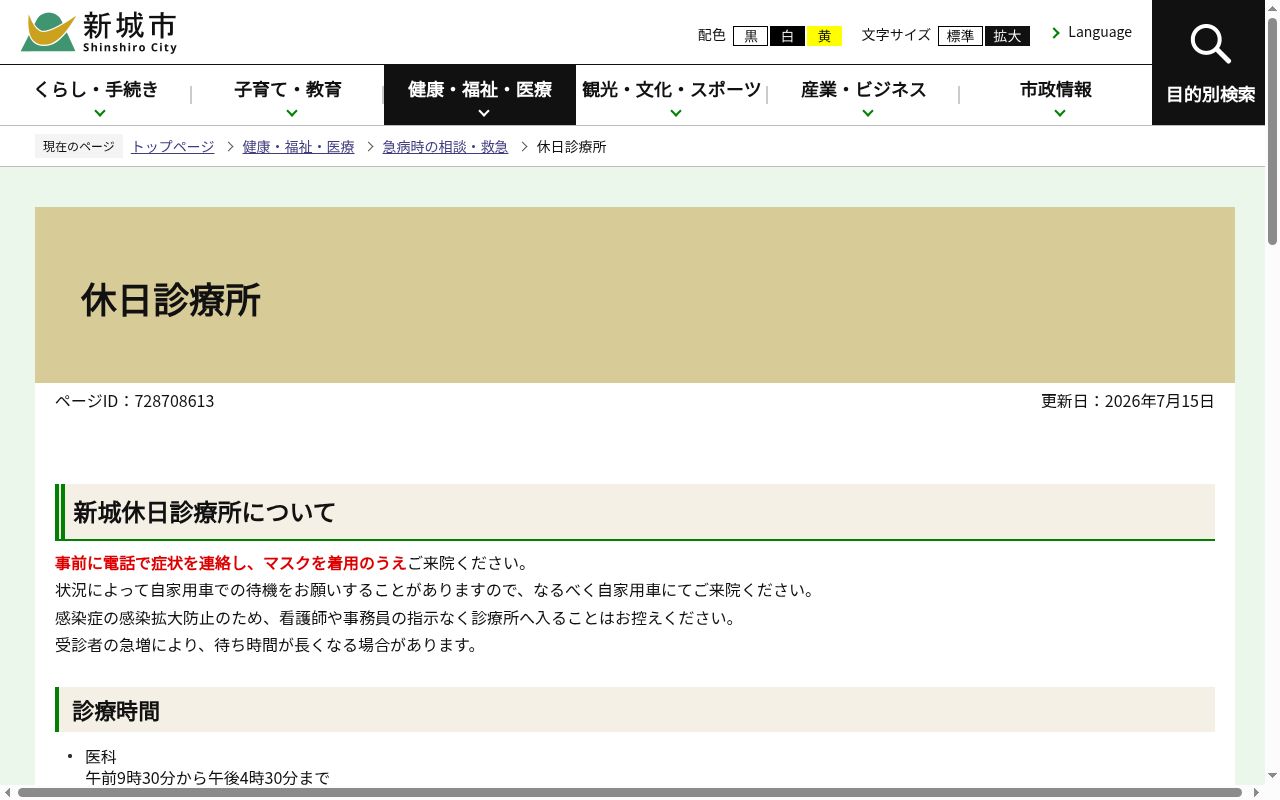This screenshot has height=800, width=1280.
Task: Open 急病時の相談・救急 breadcrumb link
Action: point(445,147)
